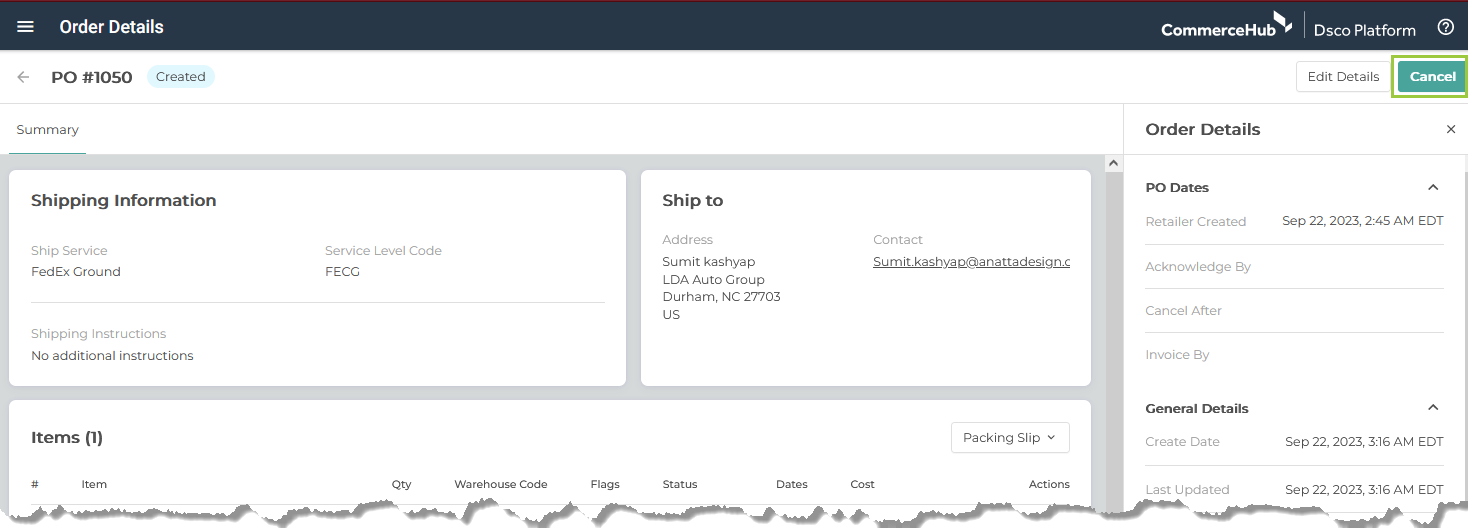1468x528 pixels.
Task: Click the Status column header
Action: pyautogui.click(x=680, y=484)
